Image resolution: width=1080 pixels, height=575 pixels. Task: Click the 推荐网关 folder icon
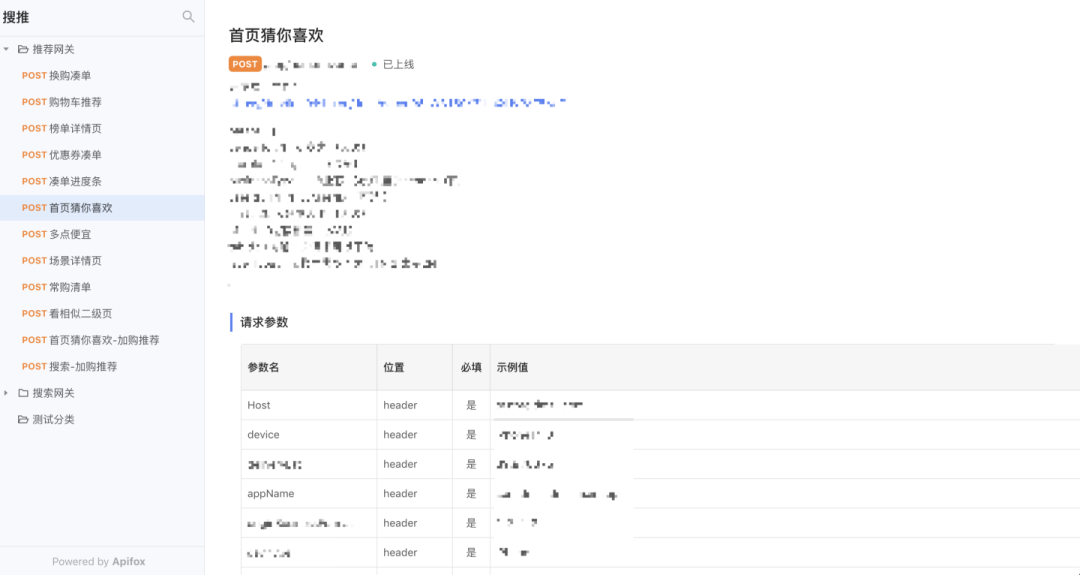pos(23,49)
